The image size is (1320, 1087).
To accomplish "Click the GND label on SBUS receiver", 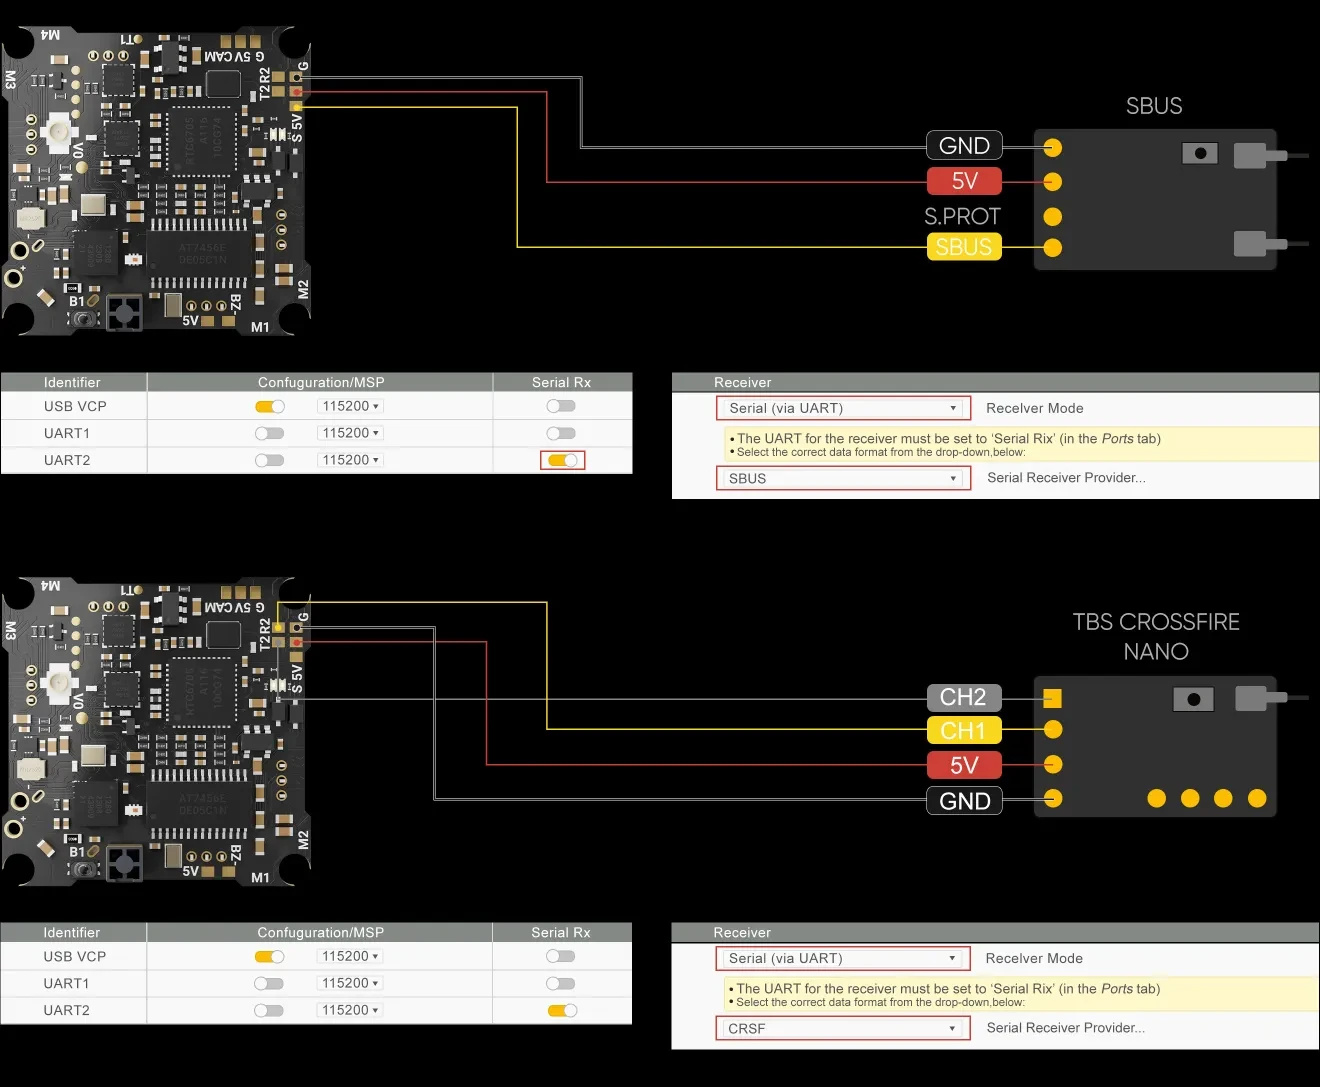I will point(964,146).
